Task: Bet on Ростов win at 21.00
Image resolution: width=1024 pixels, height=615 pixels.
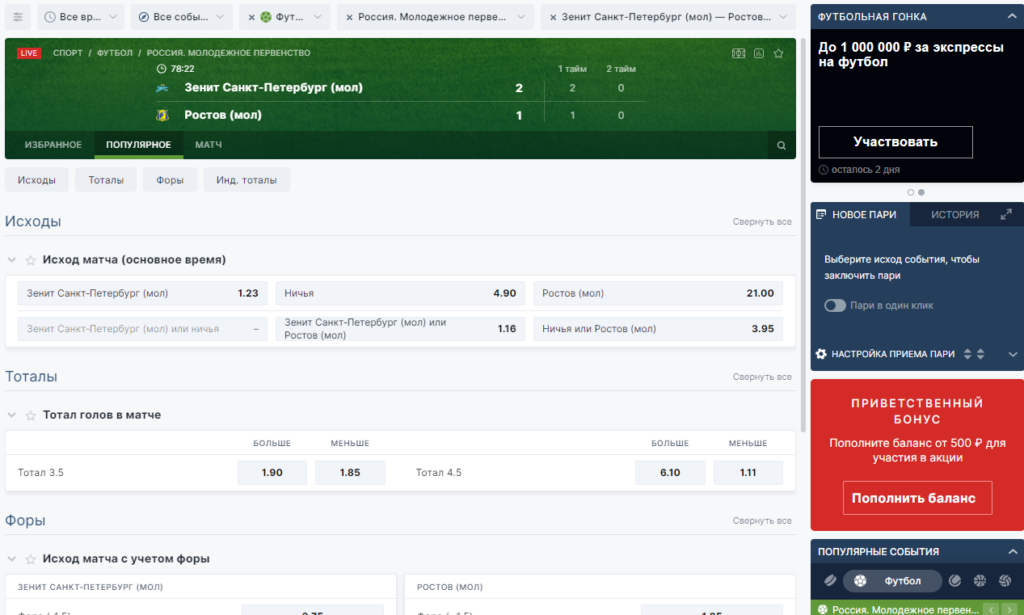Action: (x=658, y=294)
